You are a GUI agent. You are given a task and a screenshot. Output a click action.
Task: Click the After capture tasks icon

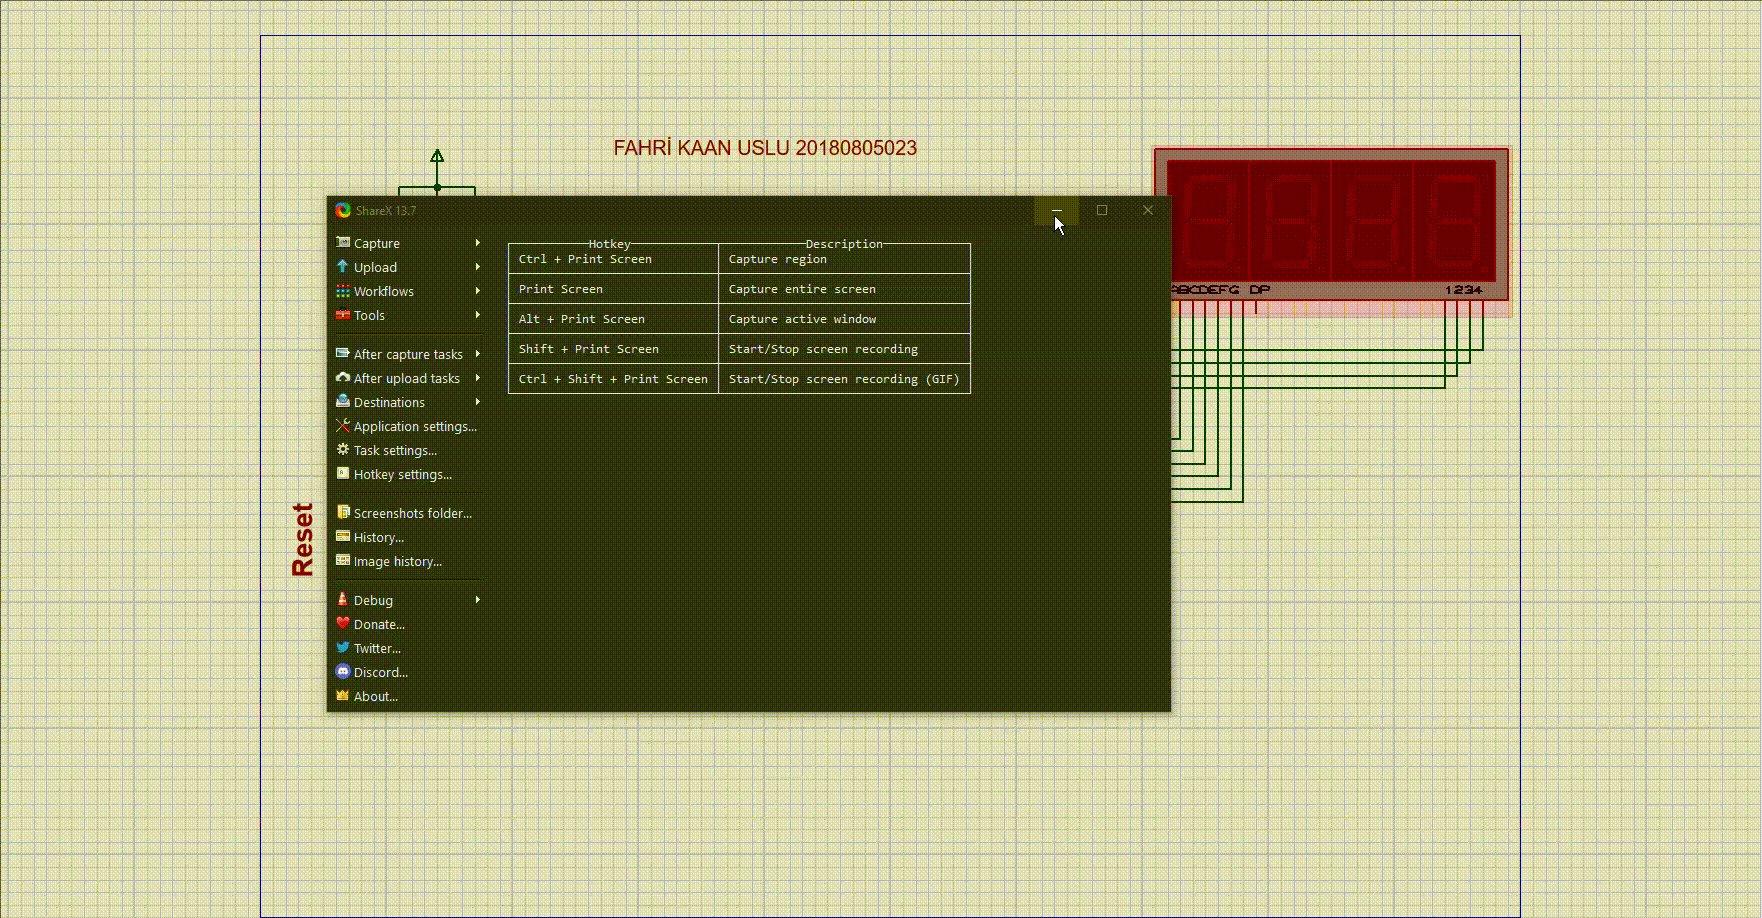pos(343,354)
